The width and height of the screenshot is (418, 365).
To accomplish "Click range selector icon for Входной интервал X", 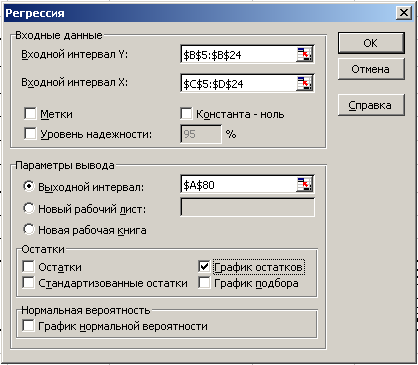I will click(x=304, y=83).
